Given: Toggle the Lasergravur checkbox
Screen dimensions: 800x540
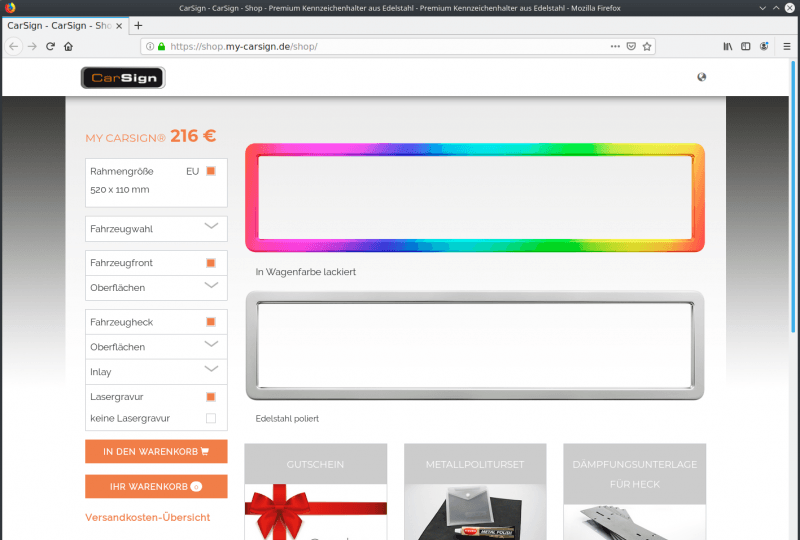Looking at the screenshot, I should click(x=211, y=397).
